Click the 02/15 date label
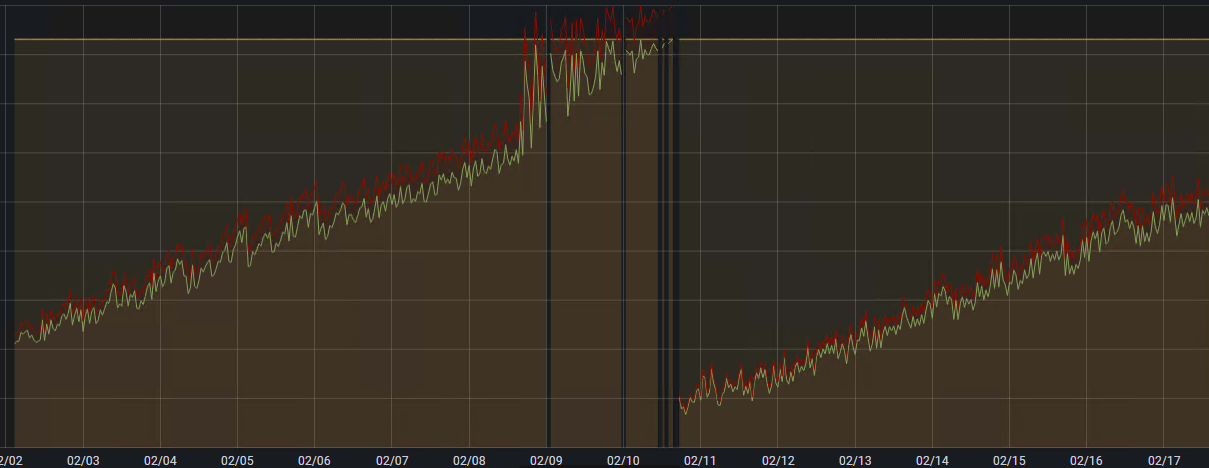Screen dimensions: 1209x468 (x=1009, y=460)
